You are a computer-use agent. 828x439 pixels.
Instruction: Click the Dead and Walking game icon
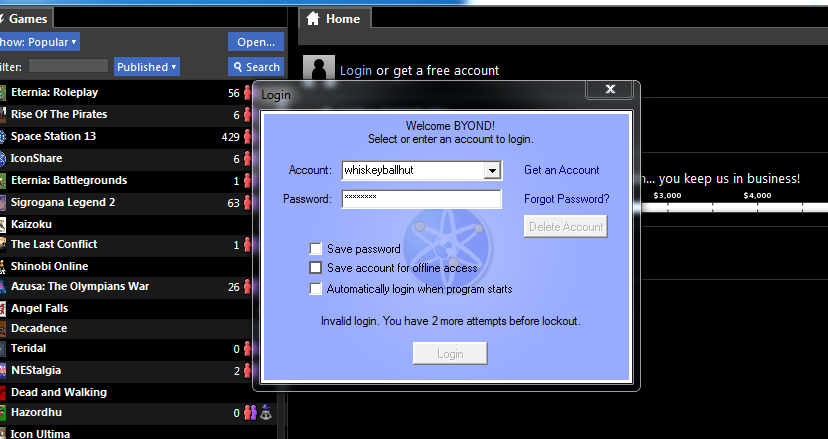3,393
